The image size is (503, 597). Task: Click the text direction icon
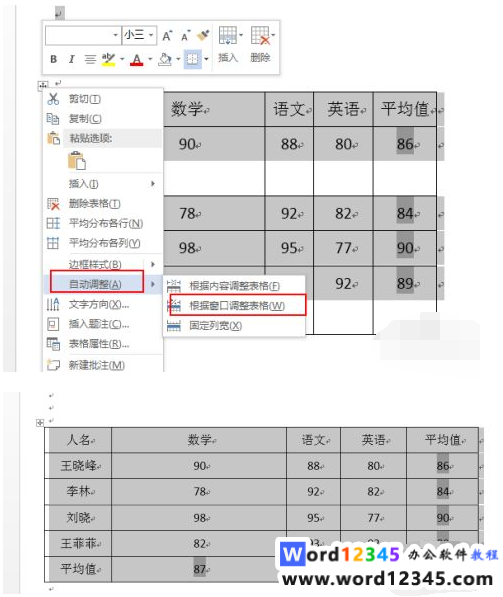point(53,304)
